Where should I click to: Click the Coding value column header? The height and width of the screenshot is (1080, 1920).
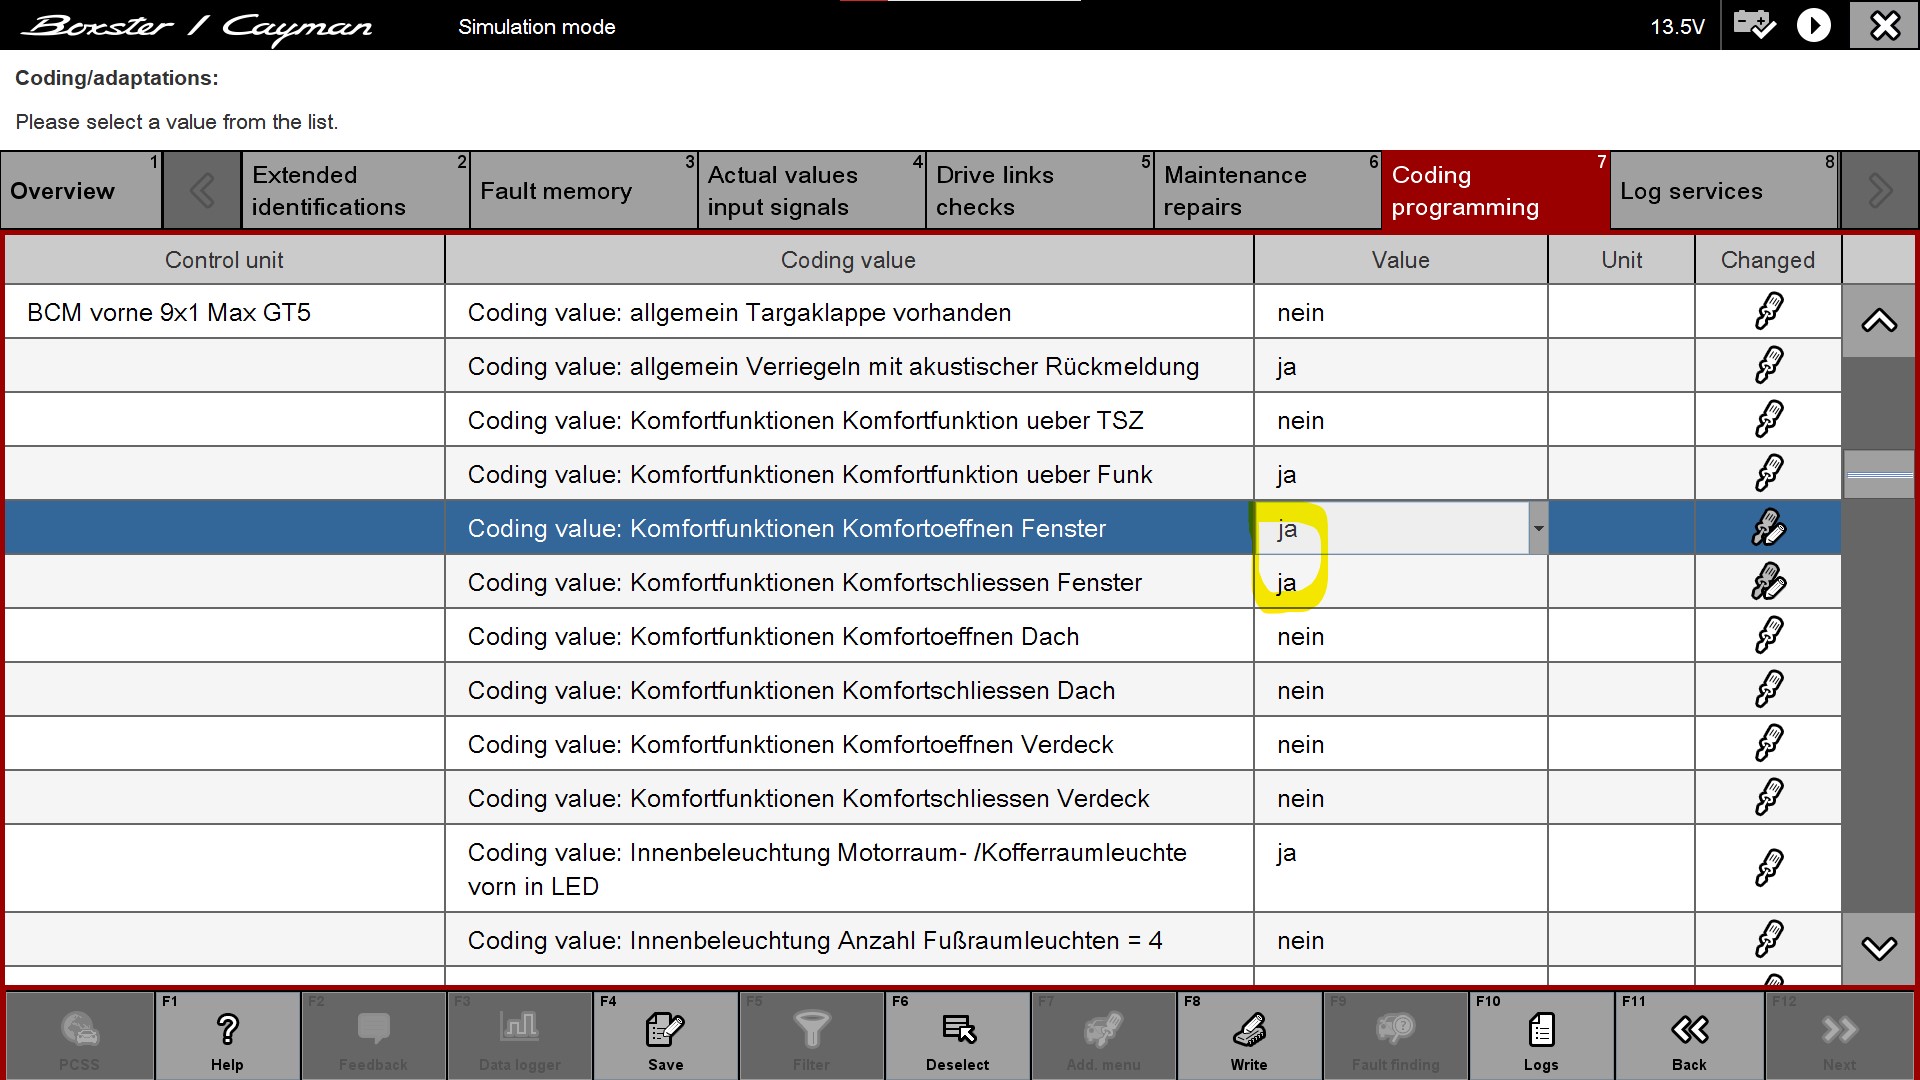(848, 260)
